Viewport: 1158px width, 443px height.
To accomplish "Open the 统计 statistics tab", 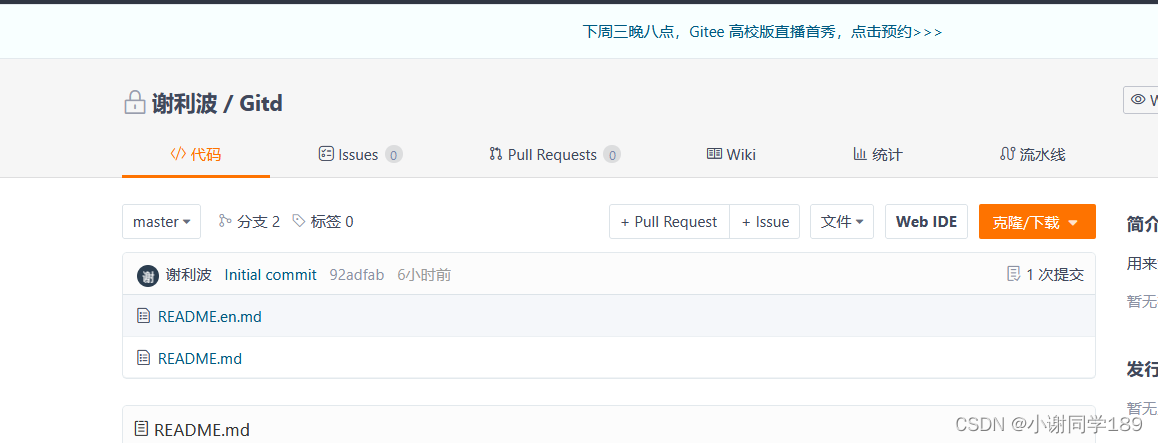I will [x=877, y=154].
